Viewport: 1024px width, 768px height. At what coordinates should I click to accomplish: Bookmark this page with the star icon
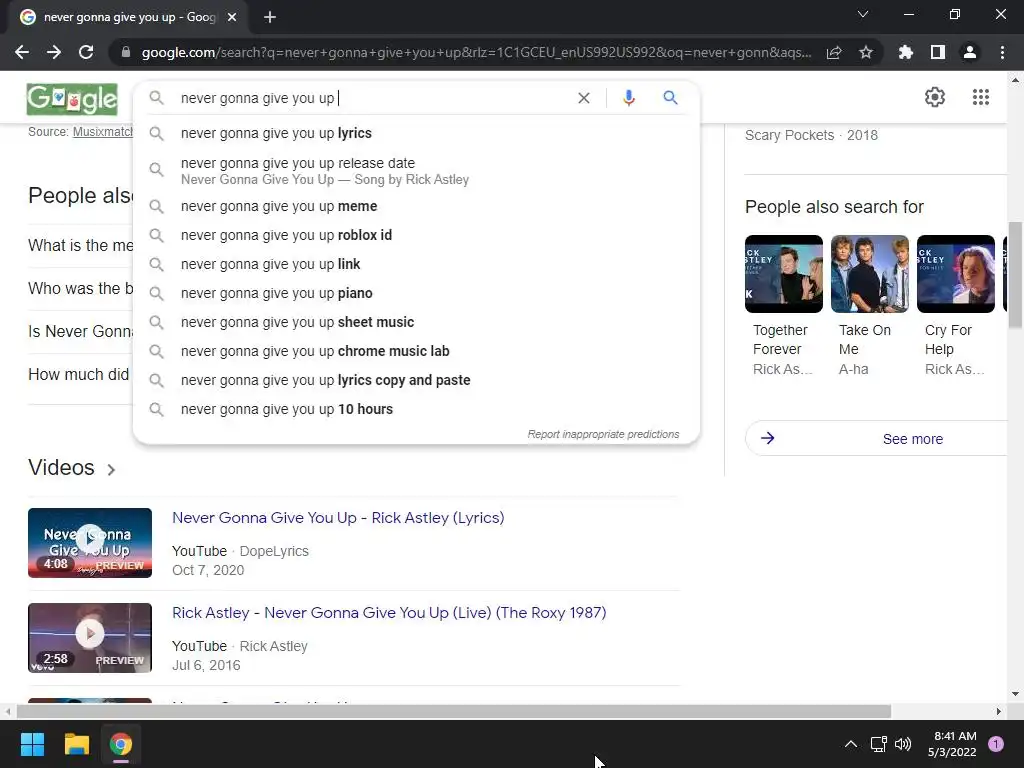tap(865, 52)
